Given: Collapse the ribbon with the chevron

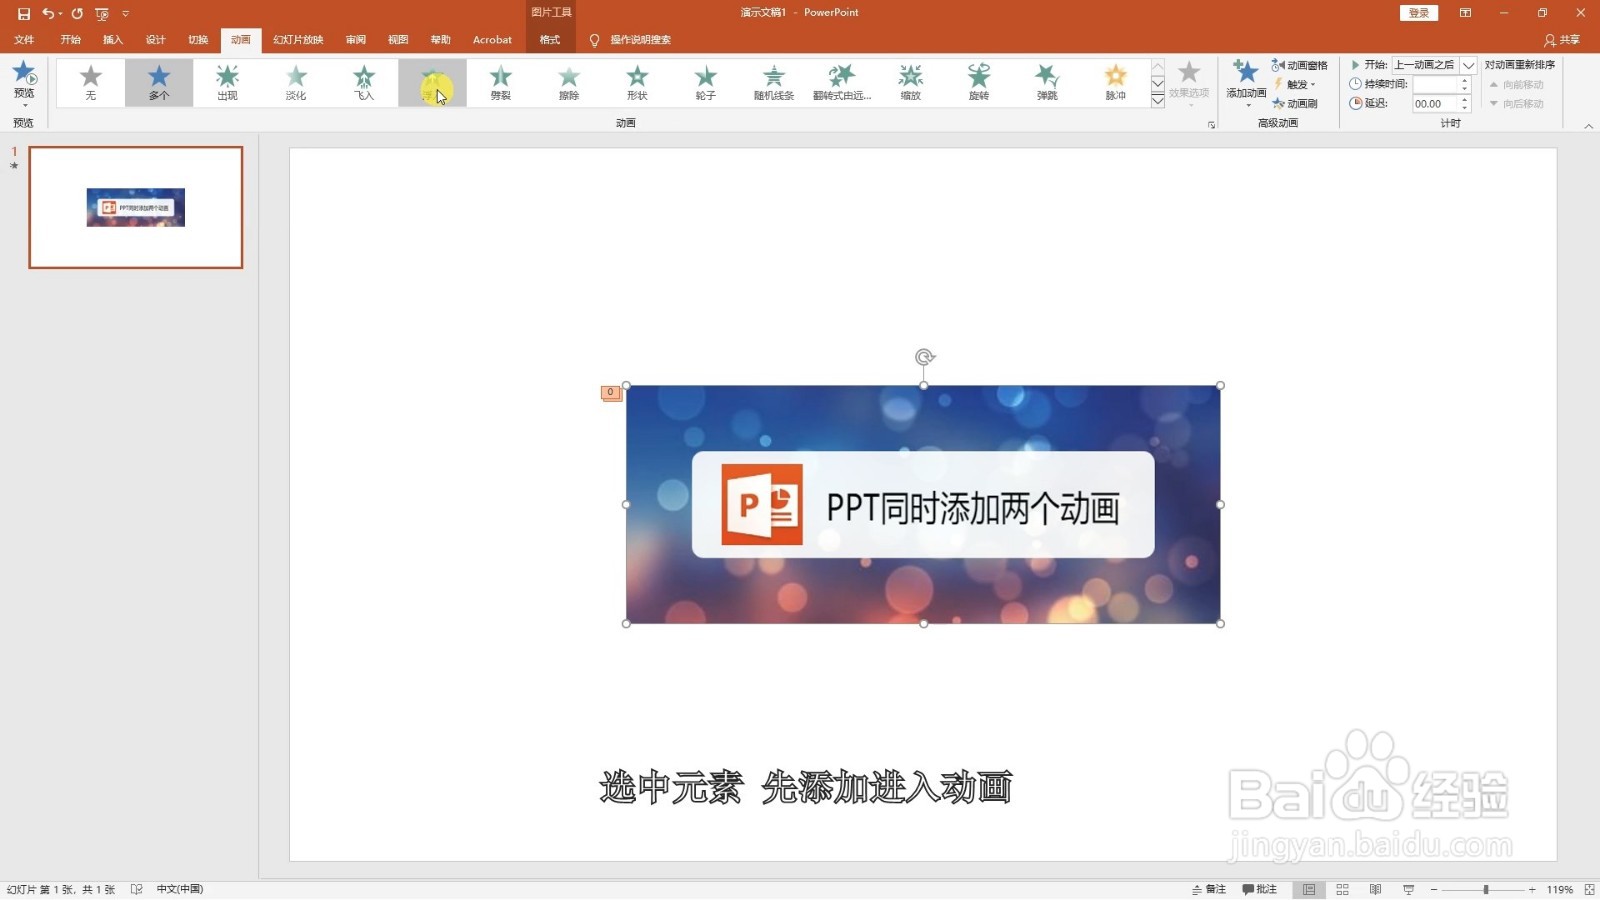Looking at the screenshot, I should point(1589,126).
